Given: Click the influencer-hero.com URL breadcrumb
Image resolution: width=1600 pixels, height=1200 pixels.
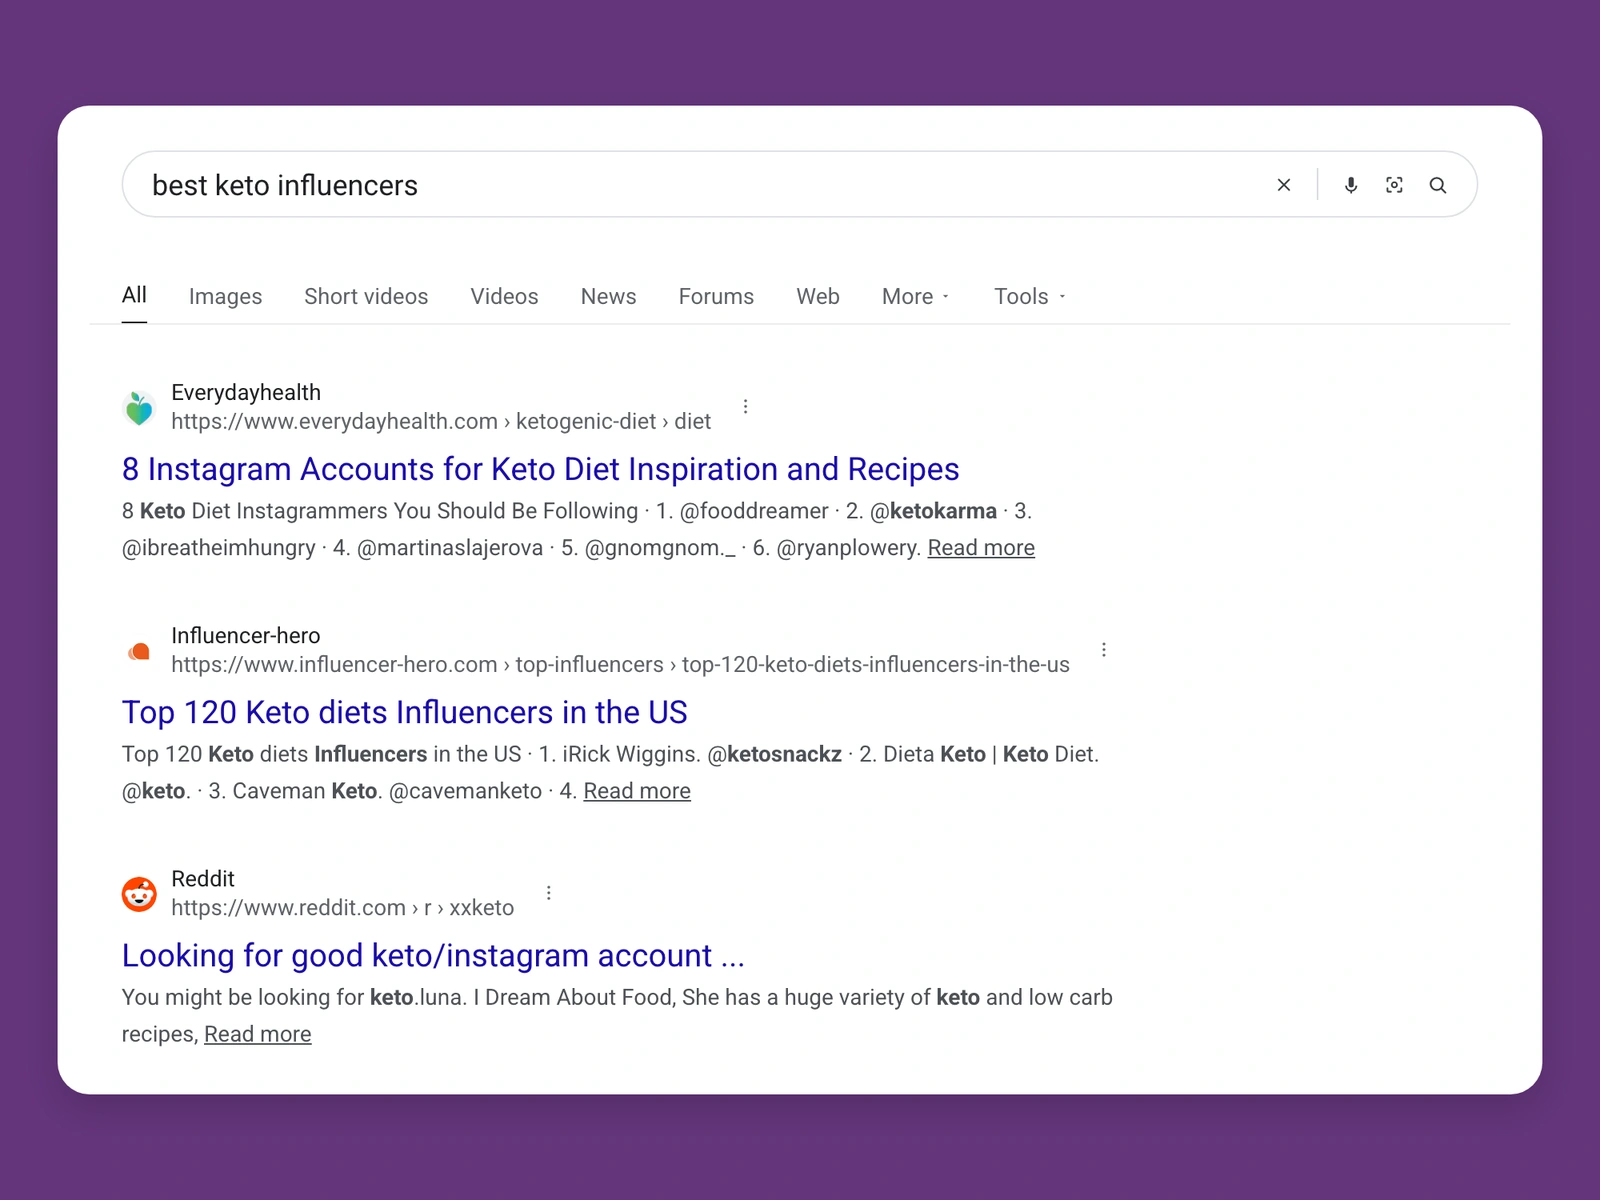Looking at the screenshot, I should pyautogui.click(x=620, y=664).
